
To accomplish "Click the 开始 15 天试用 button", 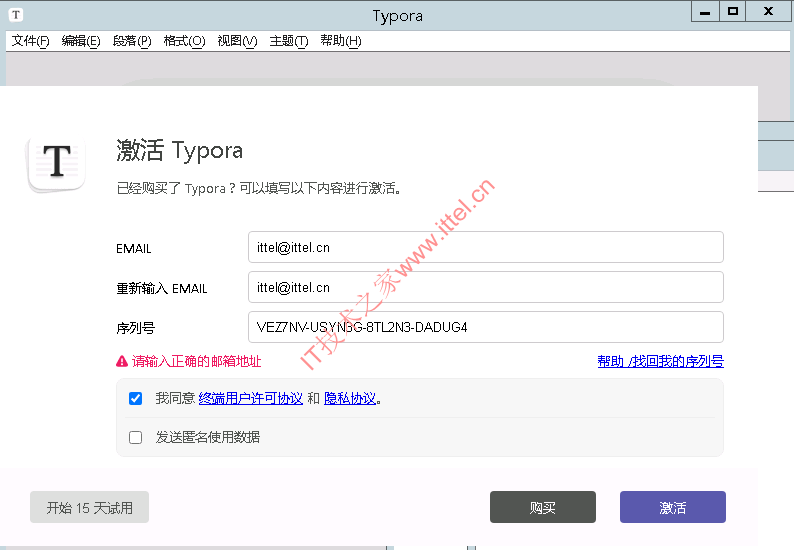I will pyautogui.click(x=90, y=507).
